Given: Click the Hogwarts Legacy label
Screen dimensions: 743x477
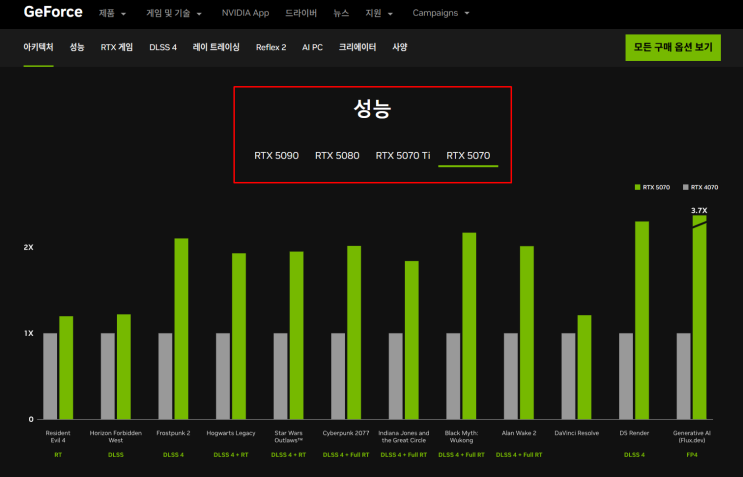Looking at the screenshot, I should [231, 433].
